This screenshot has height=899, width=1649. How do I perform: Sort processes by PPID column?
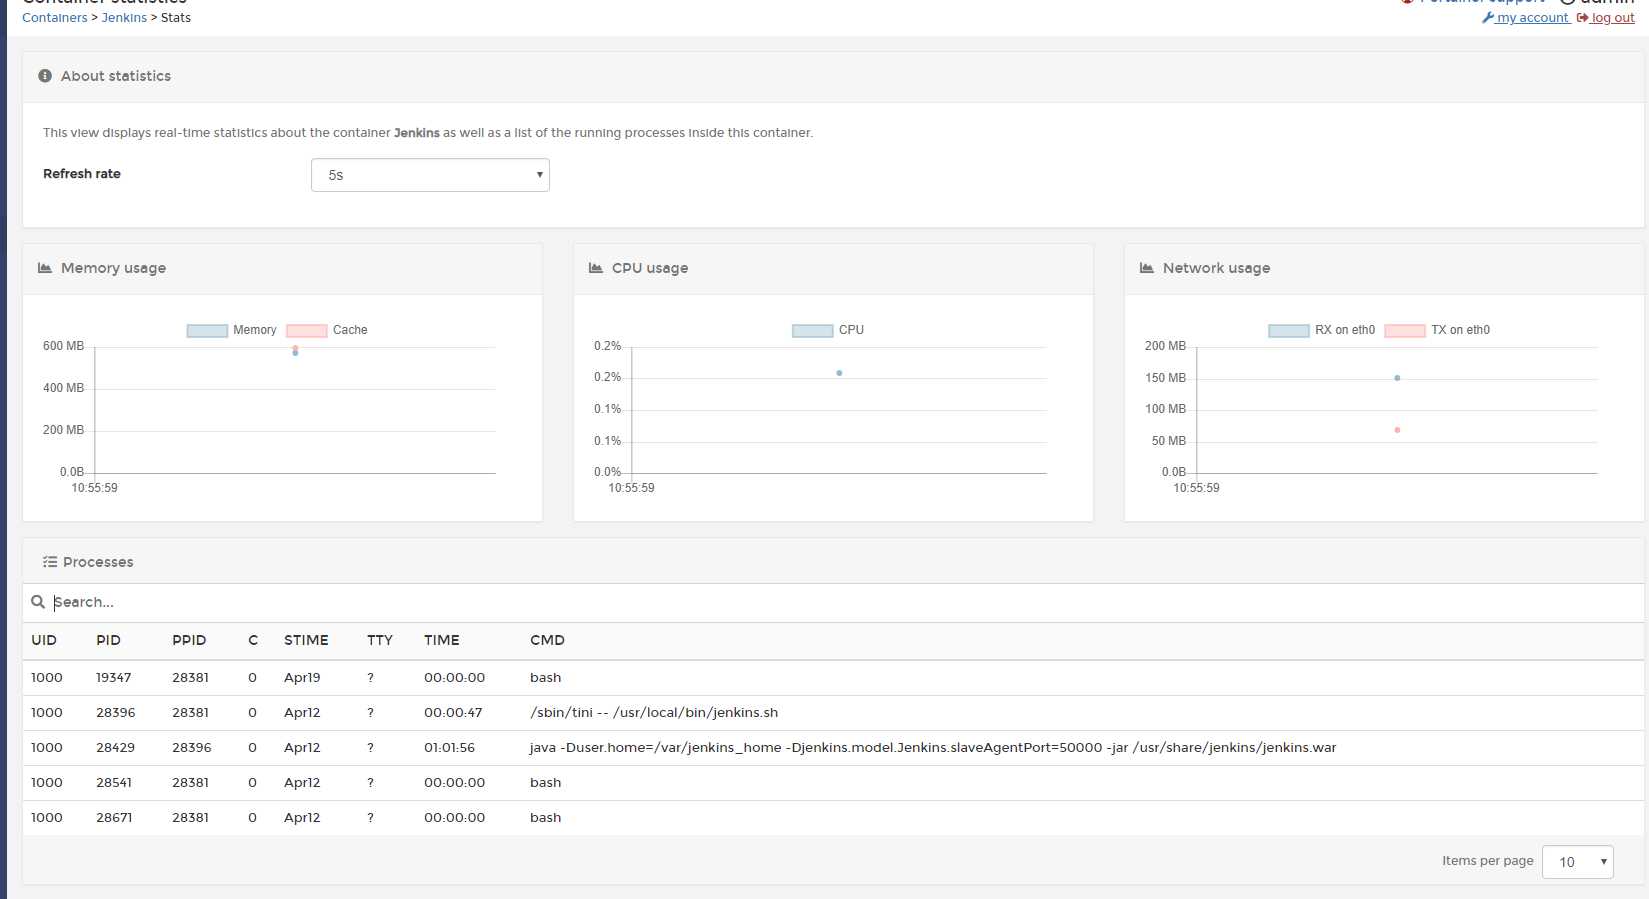pyautogui.click(x=189, y=640)
